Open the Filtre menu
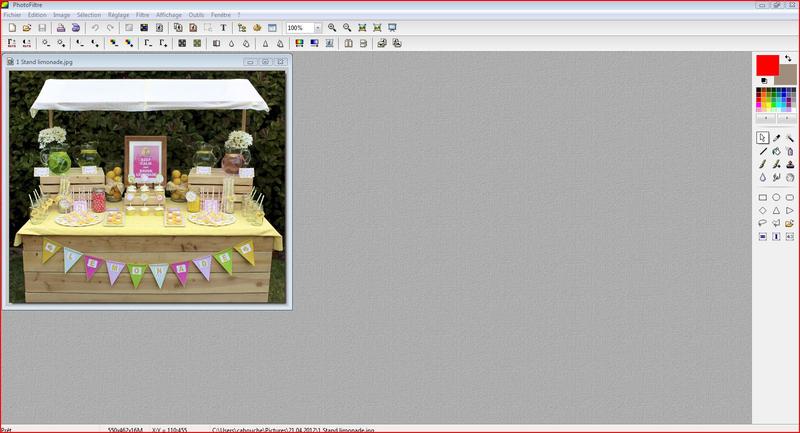This screenshot has width=800, height=433. tap(142, 15)
